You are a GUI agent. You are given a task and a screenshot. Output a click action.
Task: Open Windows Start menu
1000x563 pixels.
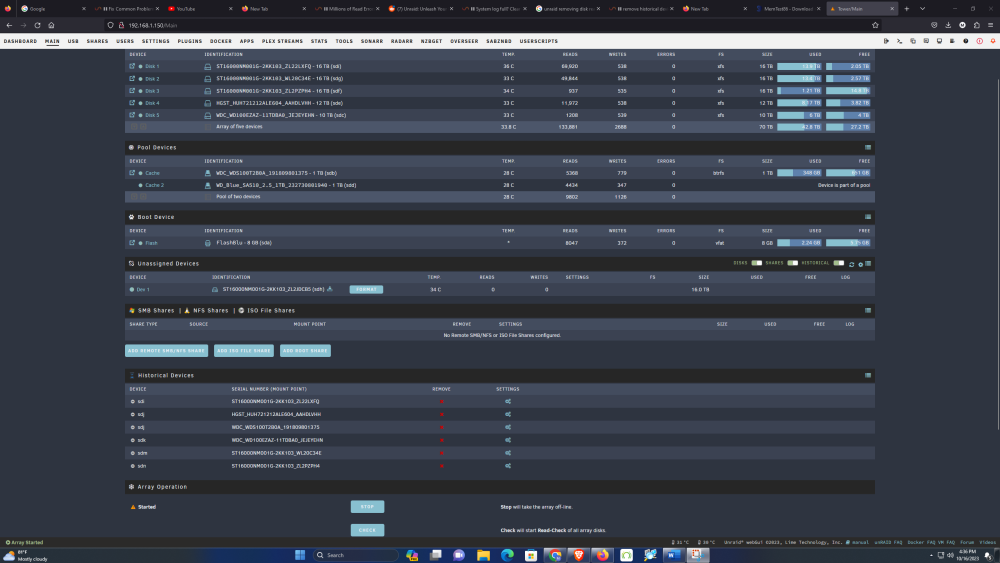(300, 555)
